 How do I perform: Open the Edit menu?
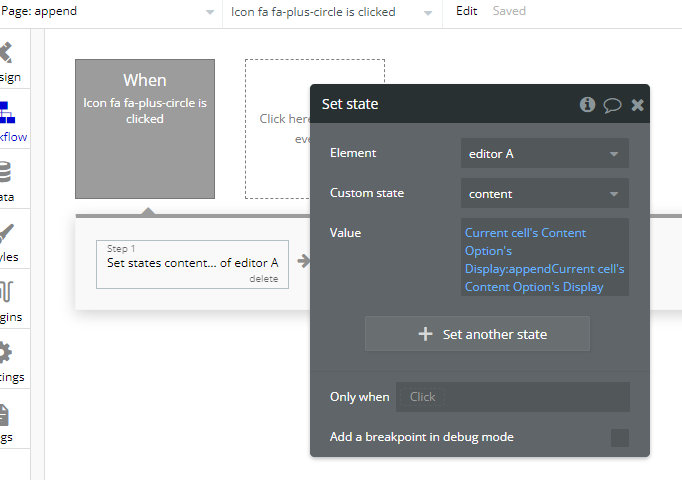pos(466,12)
